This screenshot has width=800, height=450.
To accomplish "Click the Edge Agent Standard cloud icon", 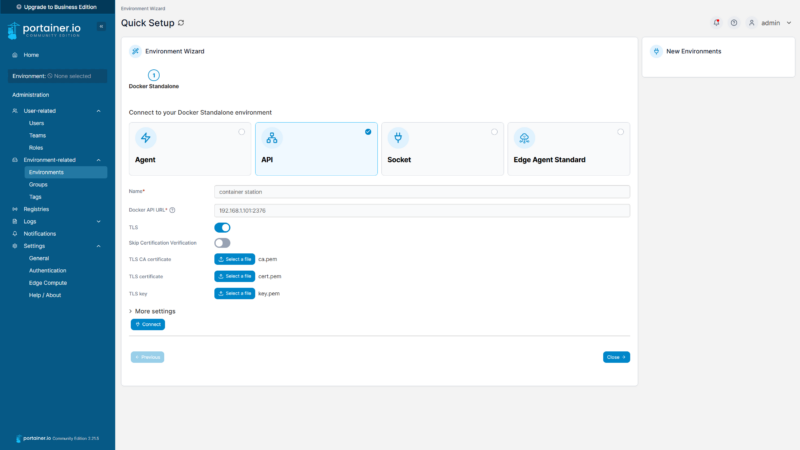I will tap(524, 139).
